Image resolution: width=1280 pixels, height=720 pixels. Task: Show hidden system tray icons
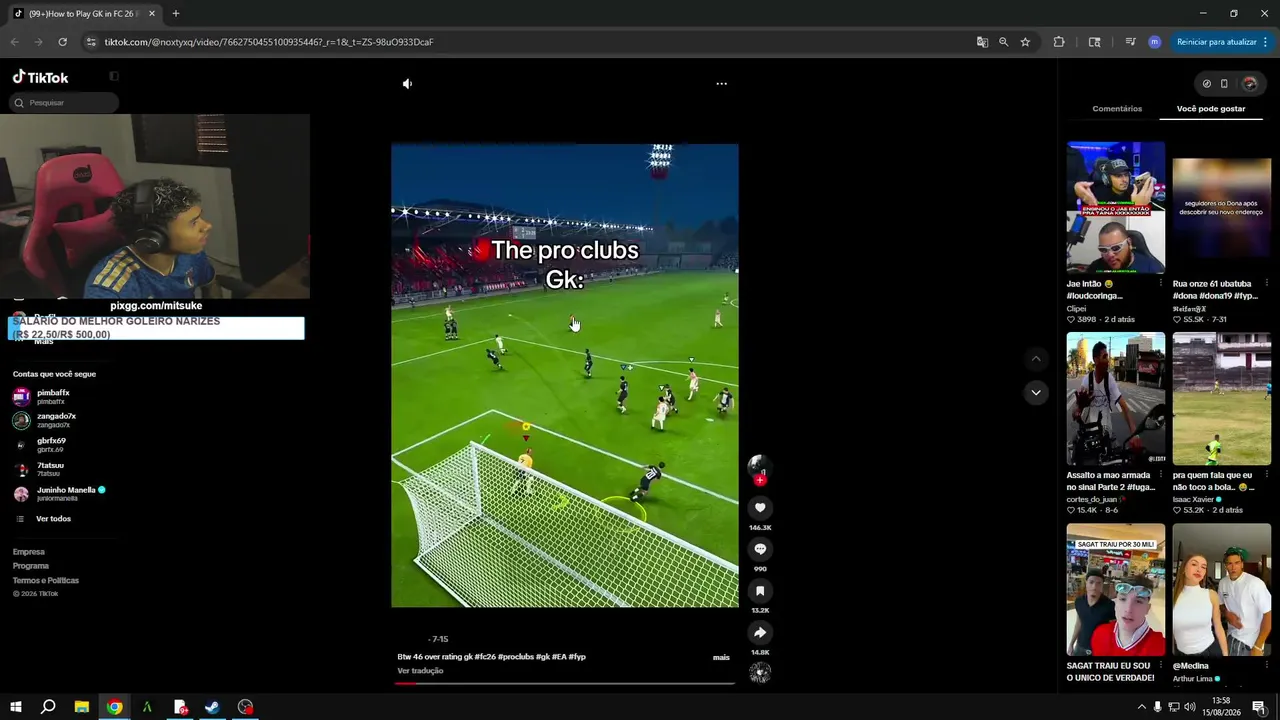click(x=1141, y=707)
